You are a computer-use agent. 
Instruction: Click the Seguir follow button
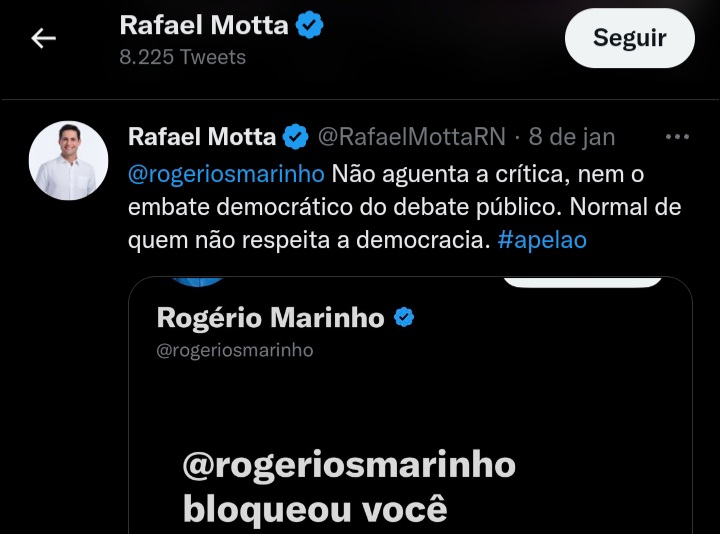click(x=630, y=38)
